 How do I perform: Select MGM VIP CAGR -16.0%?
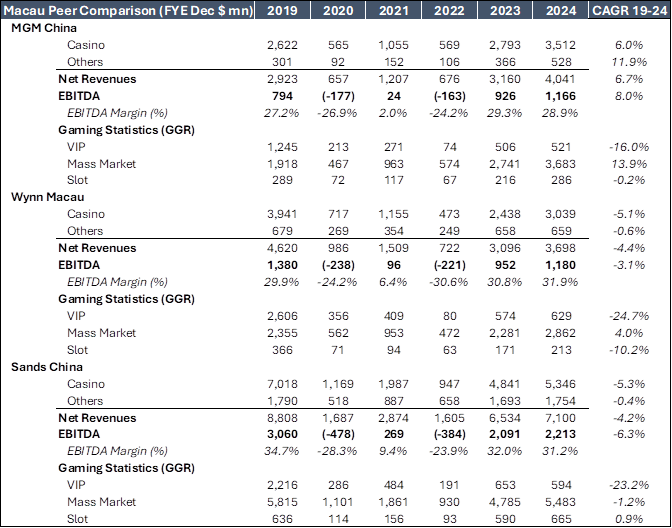tap(629, 147)
